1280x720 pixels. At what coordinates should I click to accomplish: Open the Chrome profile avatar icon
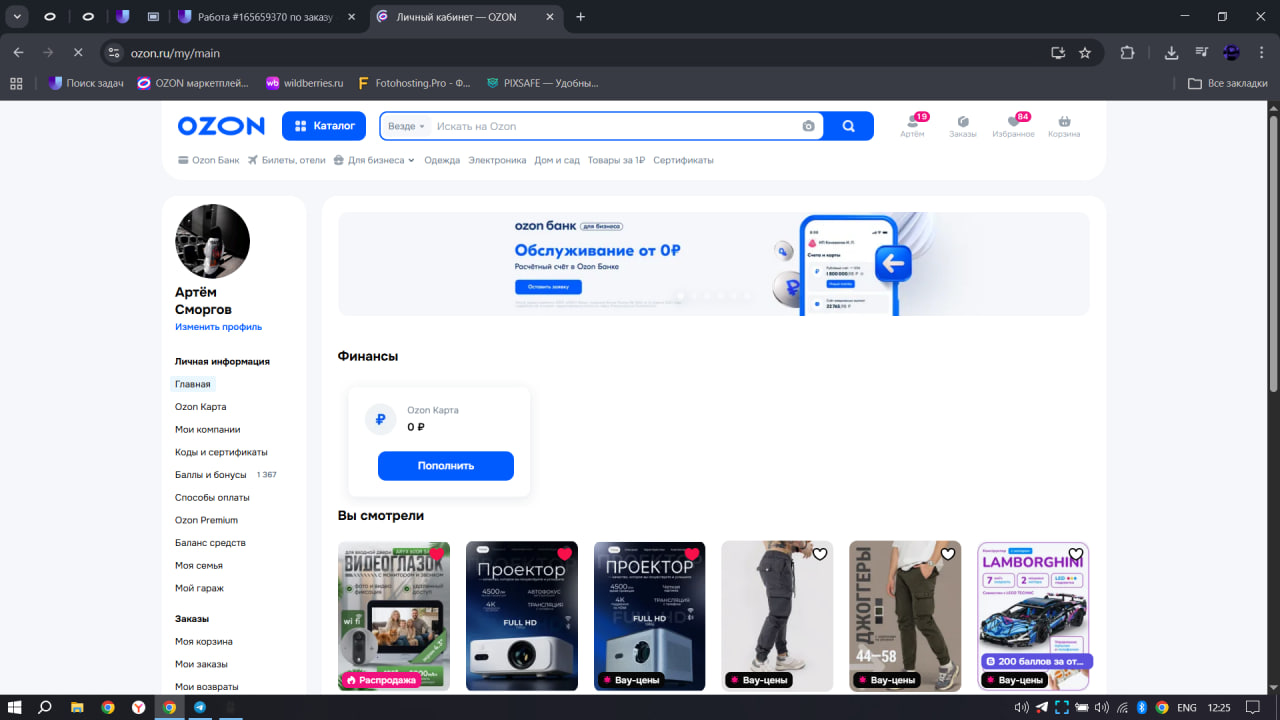(x=1232, y=53)
